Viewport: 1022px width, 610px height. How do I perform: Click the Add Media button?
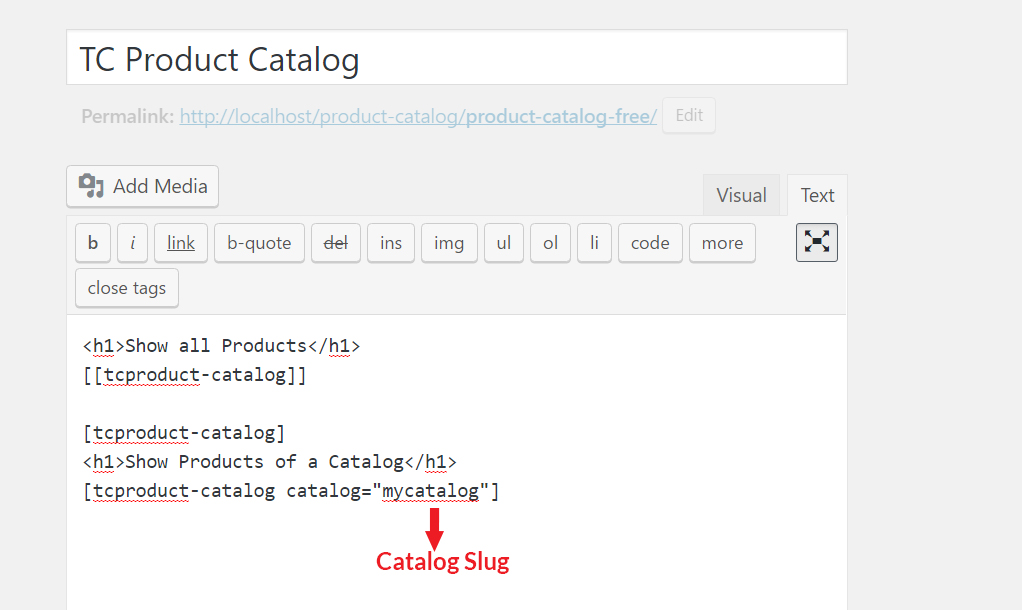[142, 186]
